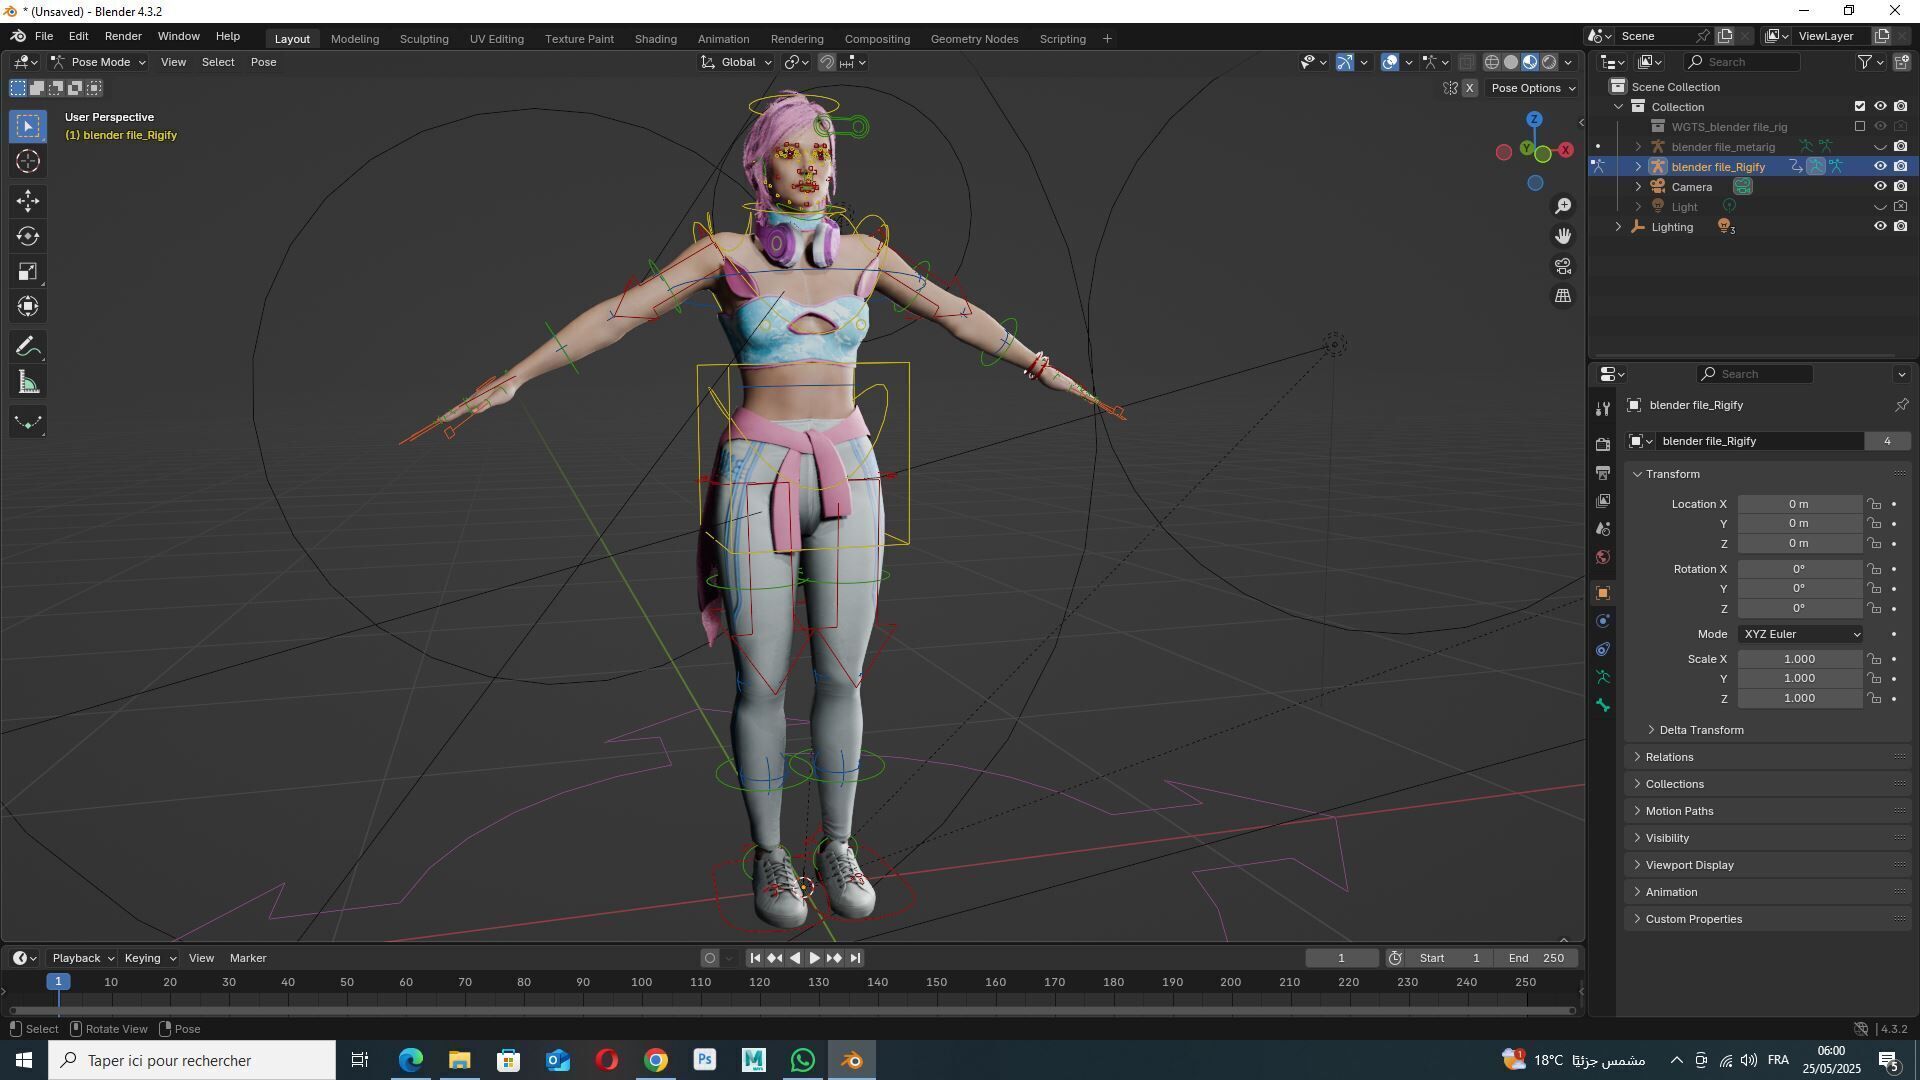This screenshot has height=1080, width=1920.
Task: Open Google Chrome from the taskbar
Action: pos(656,1060)
